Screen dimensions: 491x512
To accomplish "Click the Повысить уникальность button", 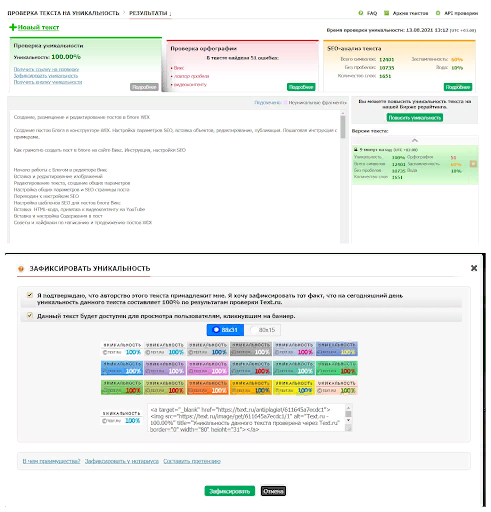I will pos(415,118).
